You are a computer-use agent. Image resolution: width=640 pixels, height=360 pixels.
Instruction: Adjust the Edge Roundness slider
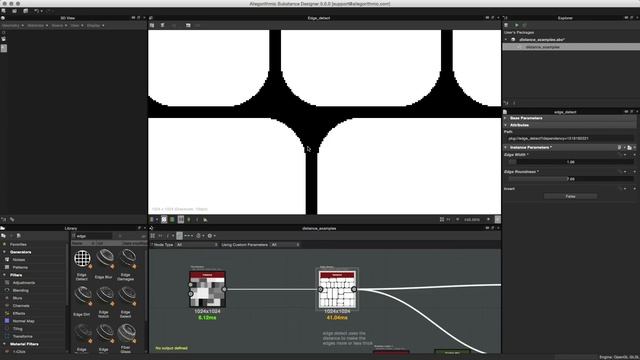click(x=571, y=179)
